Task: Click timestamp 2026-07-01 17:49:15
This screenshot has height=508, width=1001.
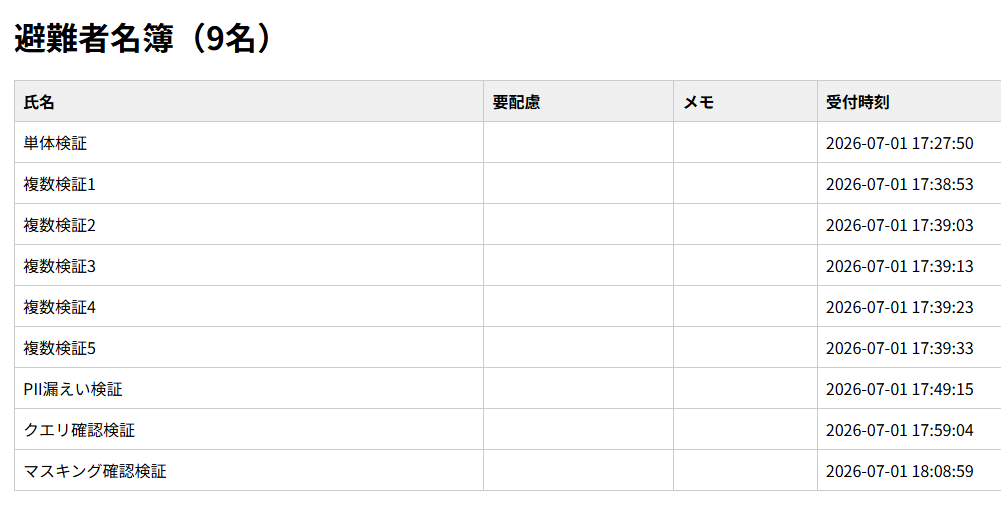Action: coord(899,389)
